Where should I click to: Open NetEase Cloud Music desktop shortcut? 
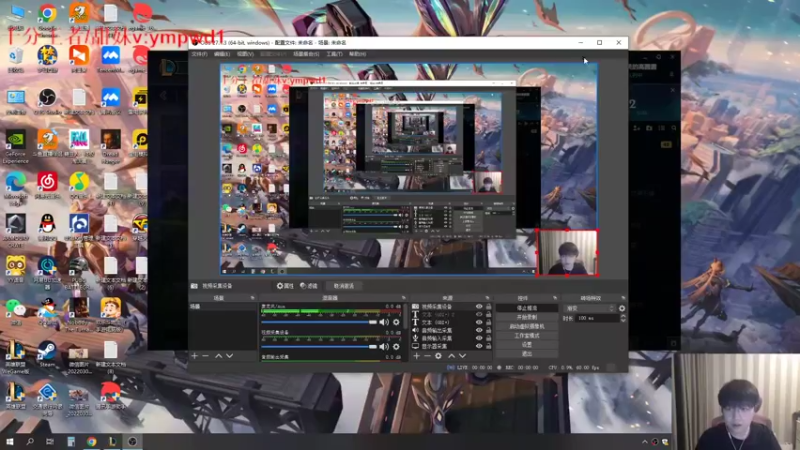(47, 185)
